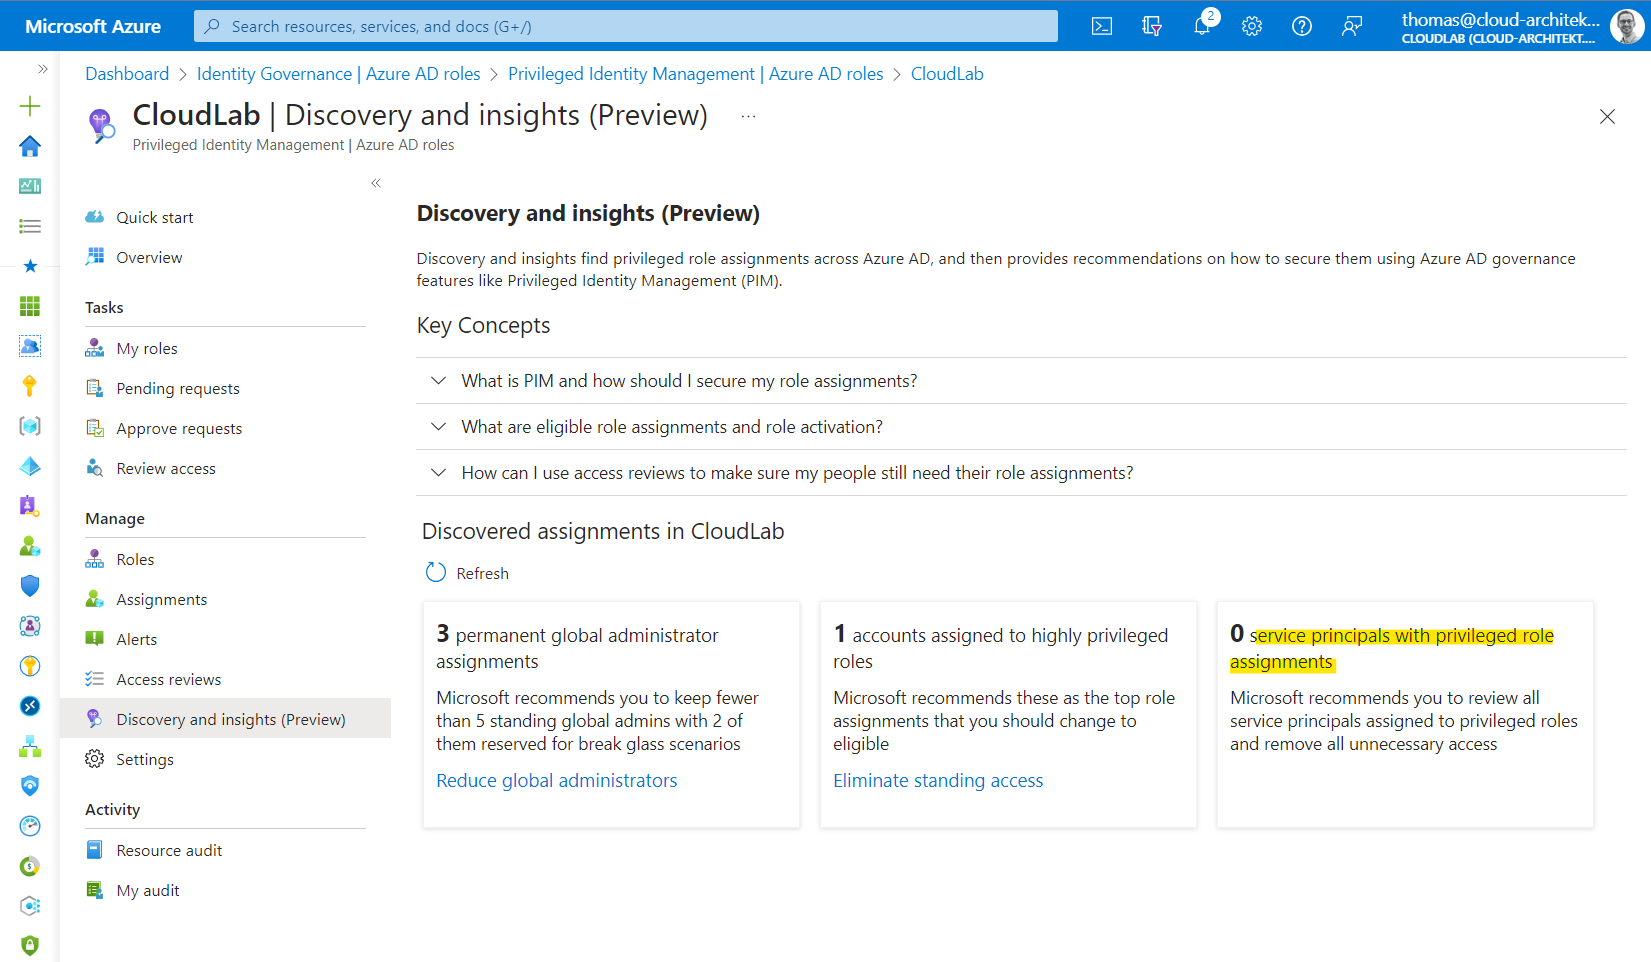Viewport: 1651px width, 962px height.
Task: Go to Home using the house icon
Action: 30,146
